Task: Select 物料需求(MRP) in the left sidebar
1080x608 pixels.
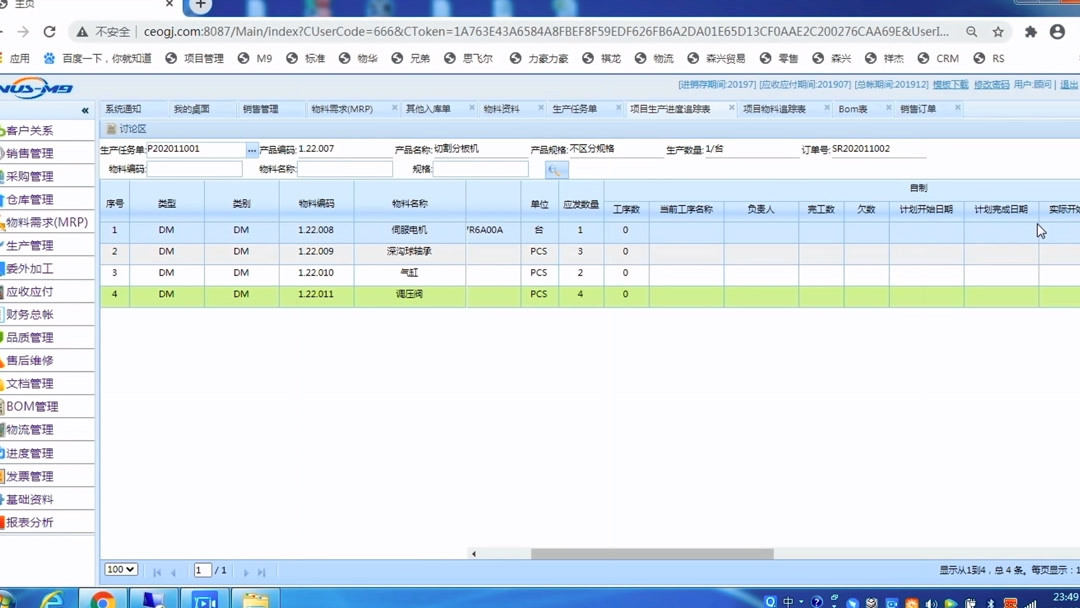Action: [45, 221]
